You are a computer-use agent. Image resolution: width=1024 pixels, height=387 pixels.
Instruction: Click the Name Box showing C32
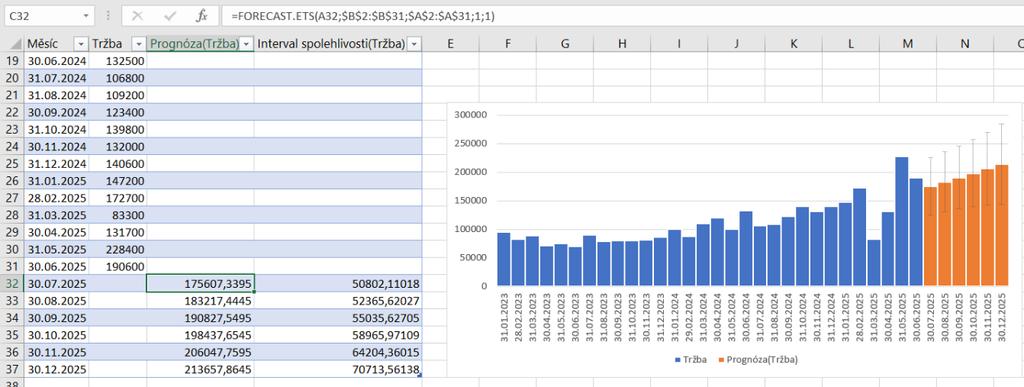click(x=49, y=16)
